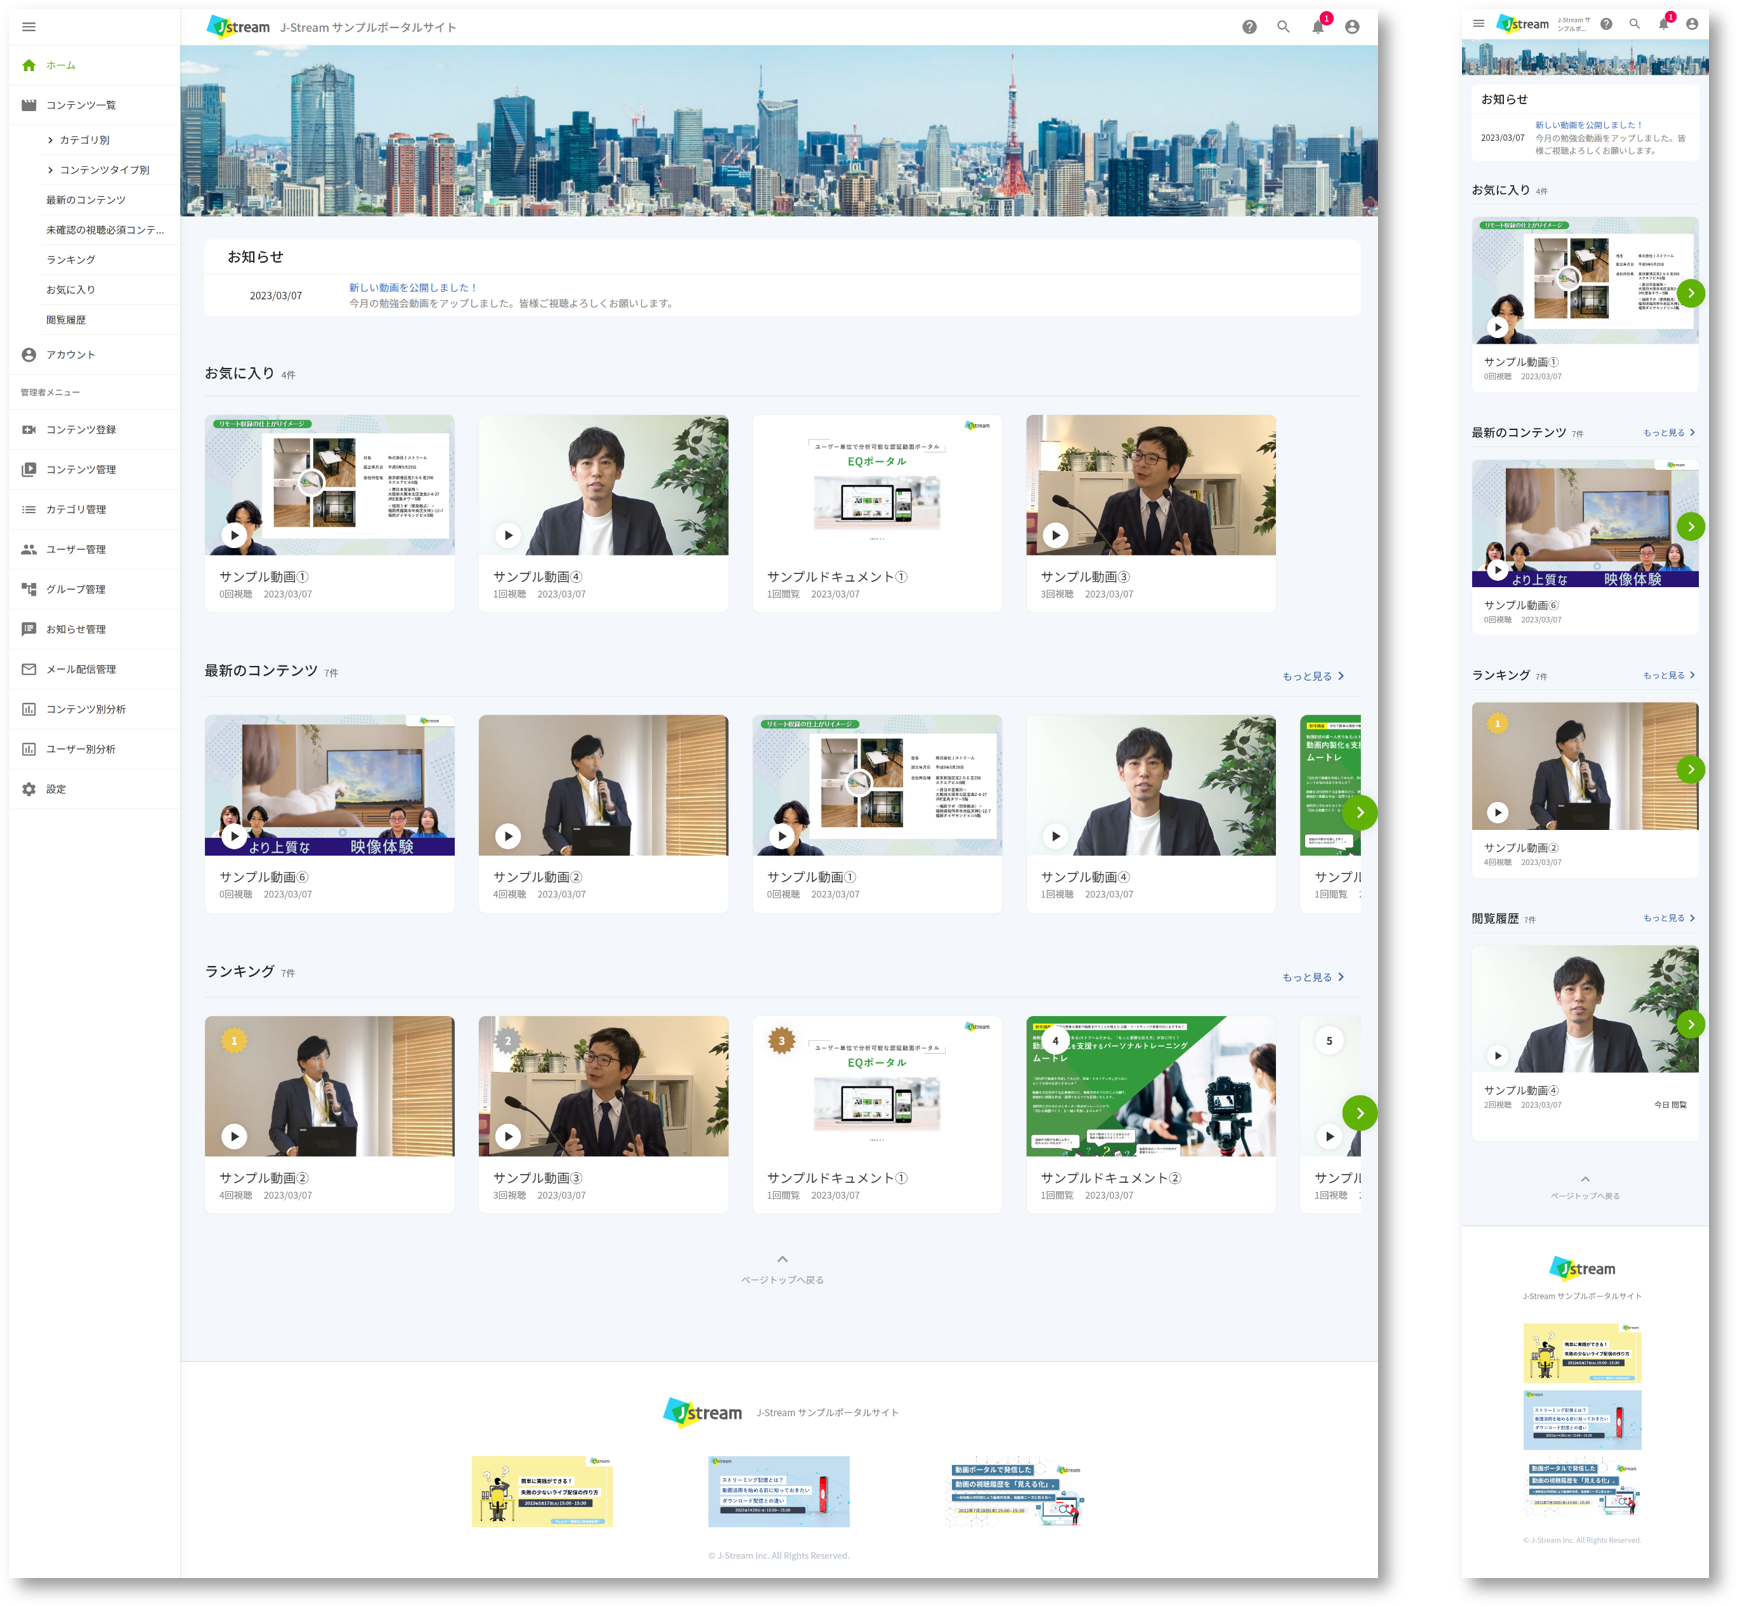
Task: Click the コンテンツ別分析 chart icon
Action: [28, 709]
